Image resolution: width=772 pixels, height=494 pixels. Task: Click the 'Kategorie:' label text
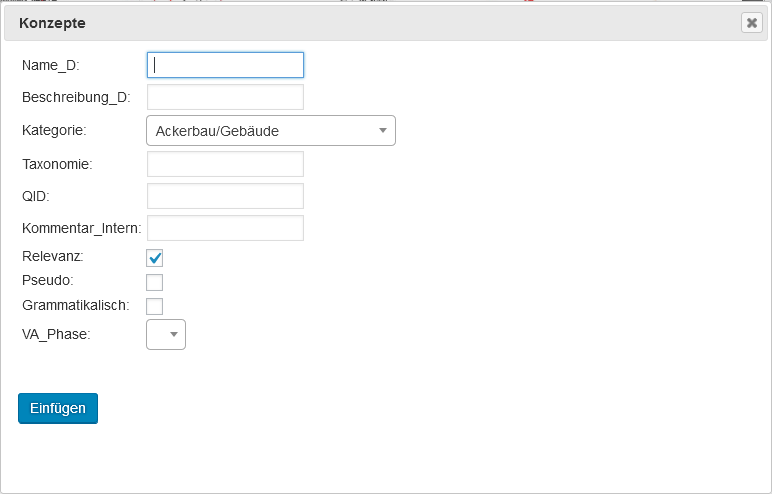pos(54,130)
